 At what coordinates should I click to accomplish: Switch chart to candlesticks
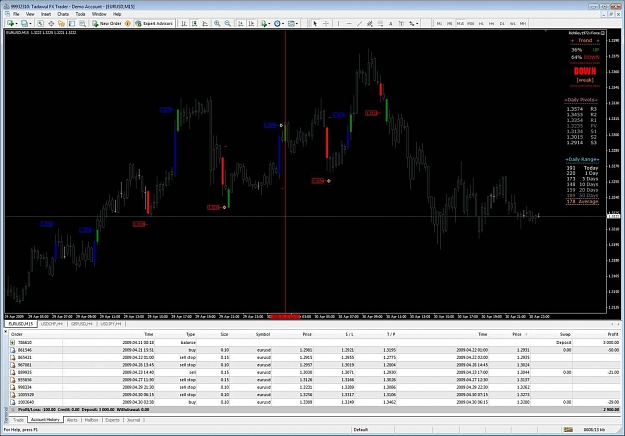195,24
